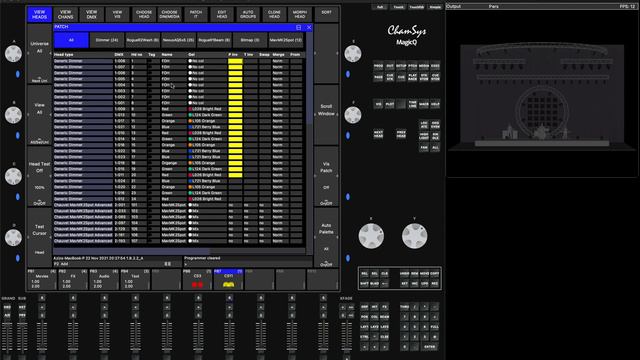Click encoder wheel A on left side

pos(13,53)
